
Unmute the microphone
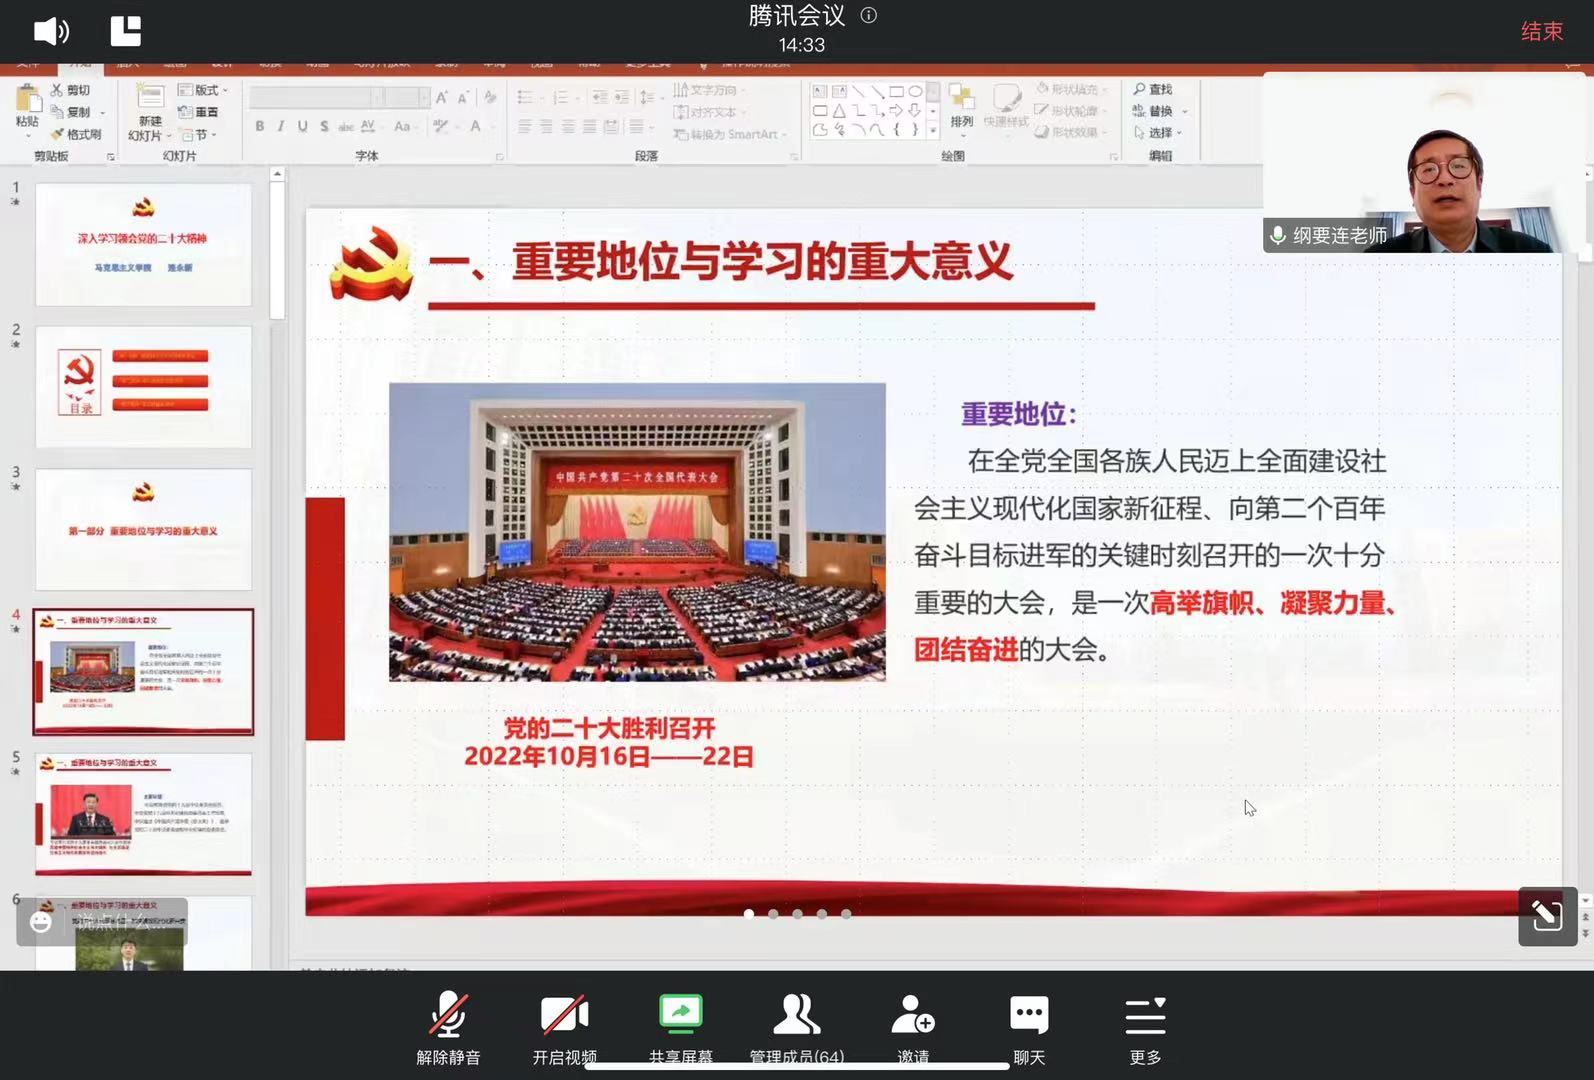pyautogui.click(x=448, y=1028)
